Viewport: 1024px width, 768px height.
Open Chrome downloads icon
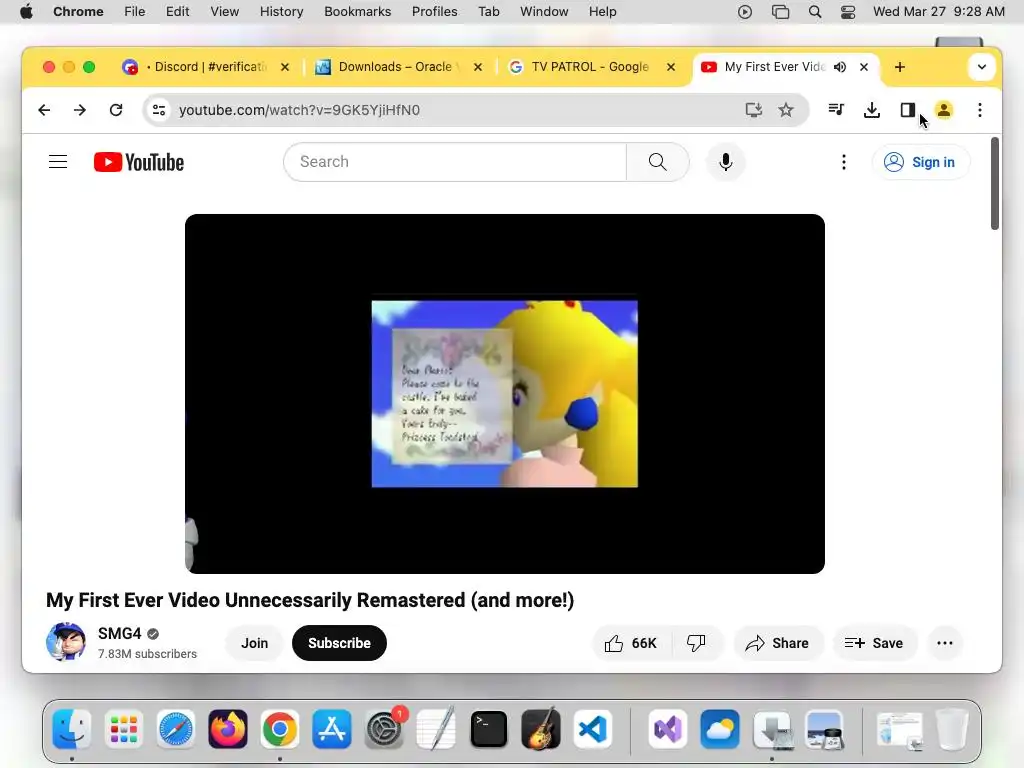tap(872, 110)
